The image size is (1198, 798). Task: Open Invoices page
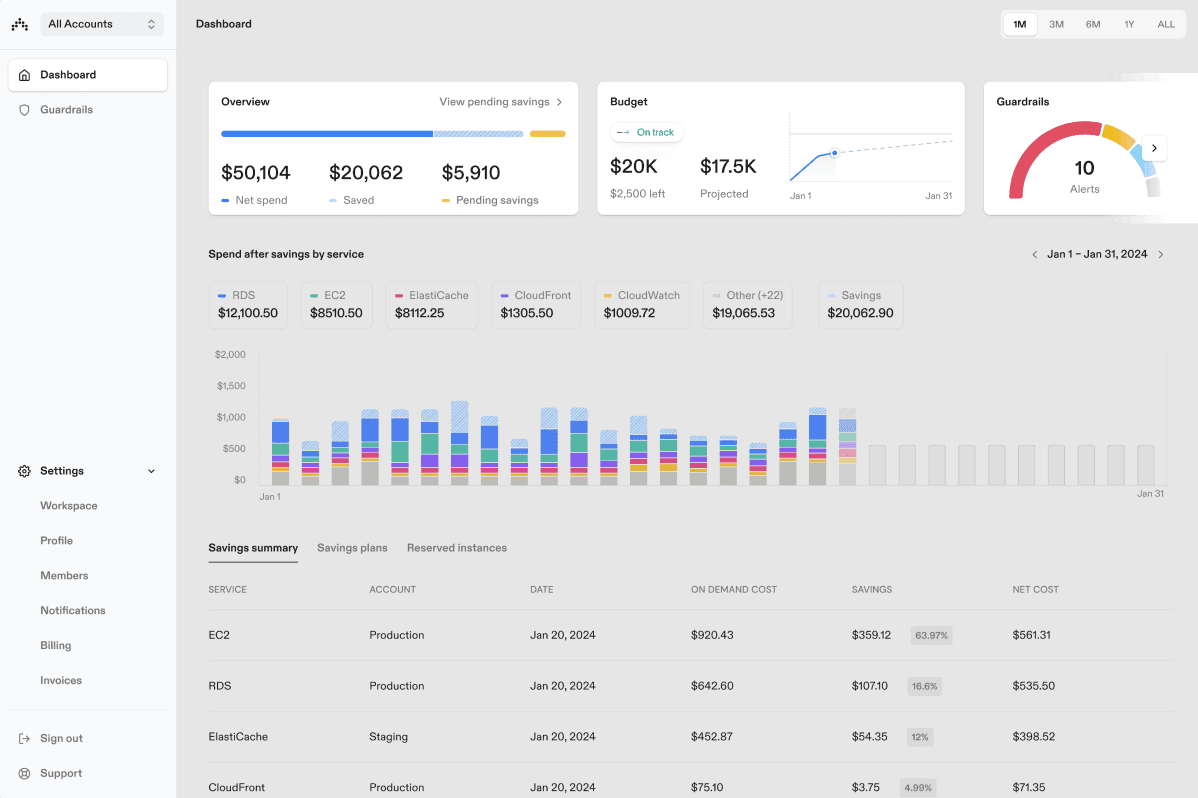(61, 680)
